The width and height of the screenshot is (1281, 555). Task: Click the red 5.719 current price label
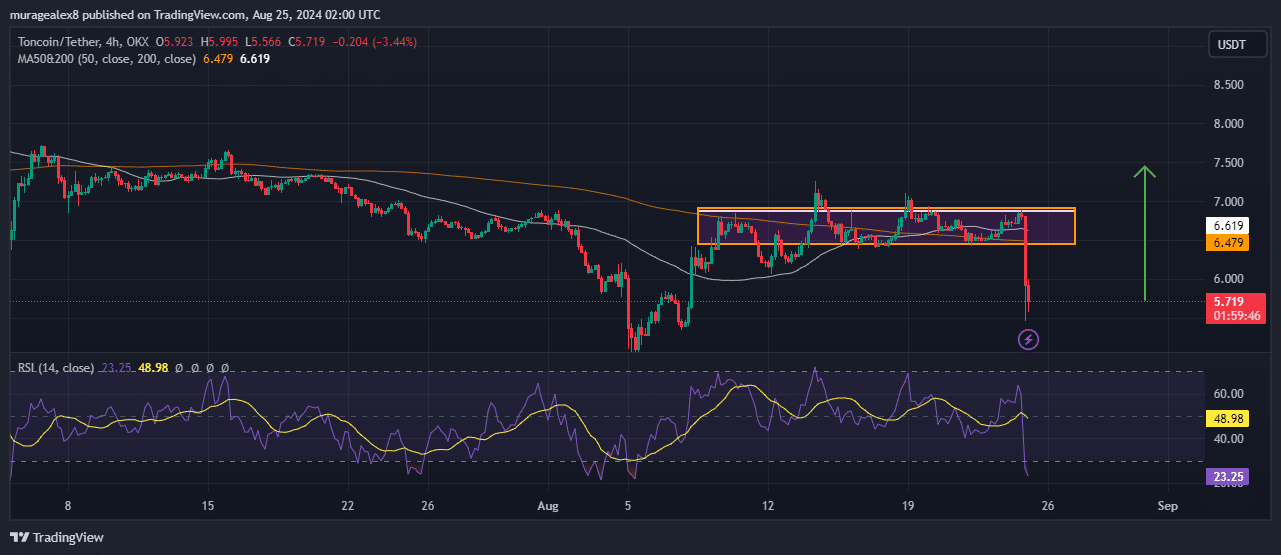[x=1229, y=301]
